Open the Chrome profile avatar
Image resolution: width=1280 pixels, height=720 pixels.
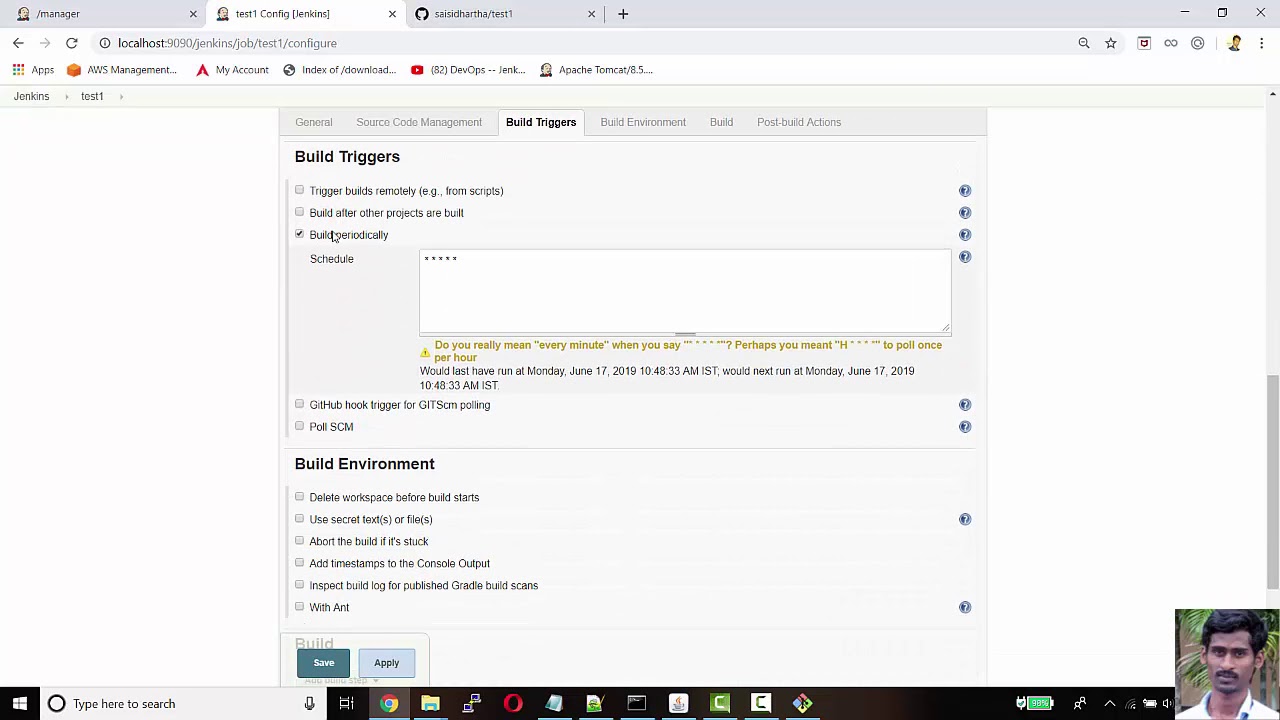pyautogui.click(x=1235, y=43)
